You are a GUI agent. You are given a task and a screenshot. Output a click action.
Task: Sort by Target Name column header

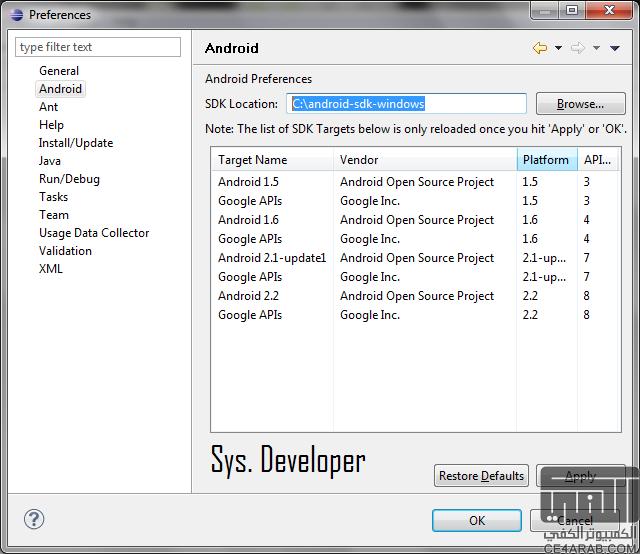point(272,160)
